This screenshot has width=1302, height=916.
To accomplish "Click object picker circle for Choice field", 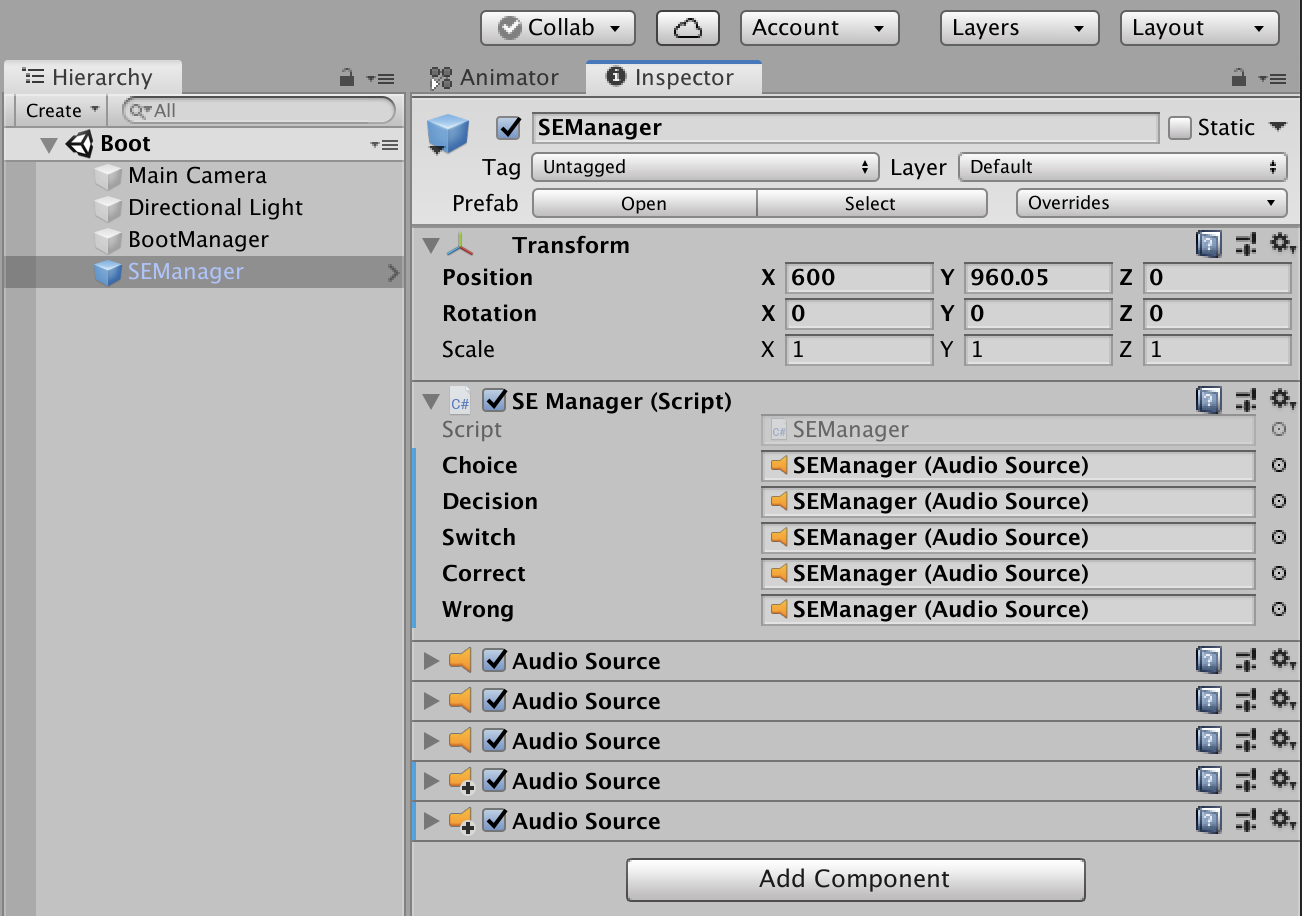I will pos(1278,465).
